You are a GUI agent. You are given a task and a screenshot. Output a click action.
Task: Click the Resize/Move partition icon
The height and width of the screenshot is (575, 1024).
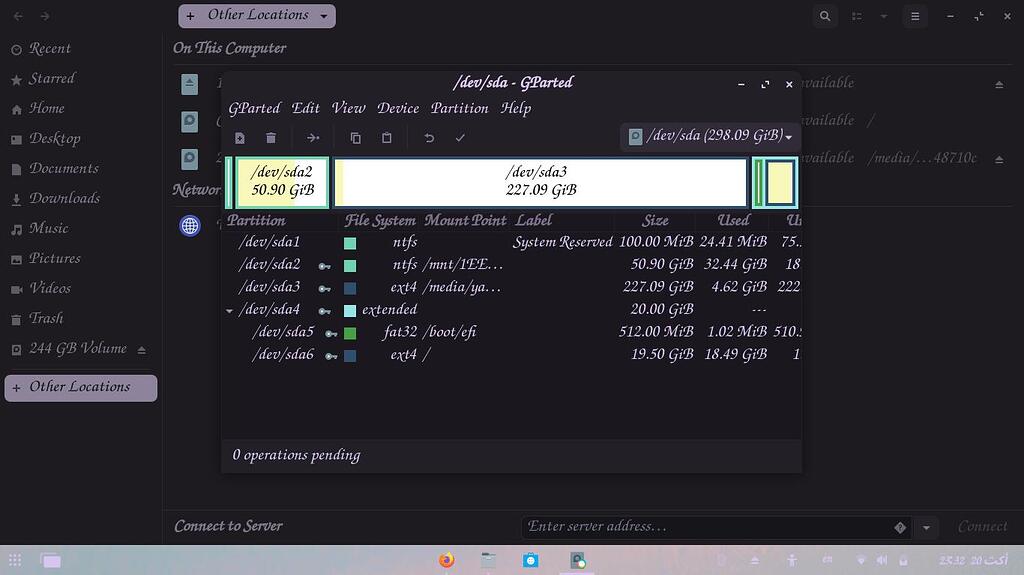tap(313, 138)
